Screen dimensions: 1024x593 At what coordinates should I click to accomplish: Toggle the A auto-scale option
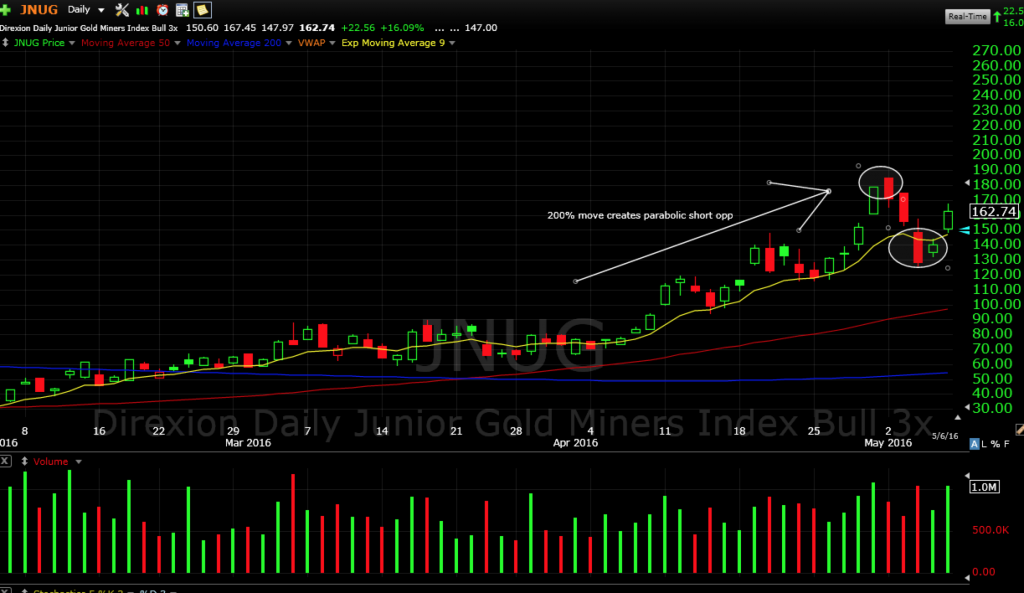click(974, 444)
